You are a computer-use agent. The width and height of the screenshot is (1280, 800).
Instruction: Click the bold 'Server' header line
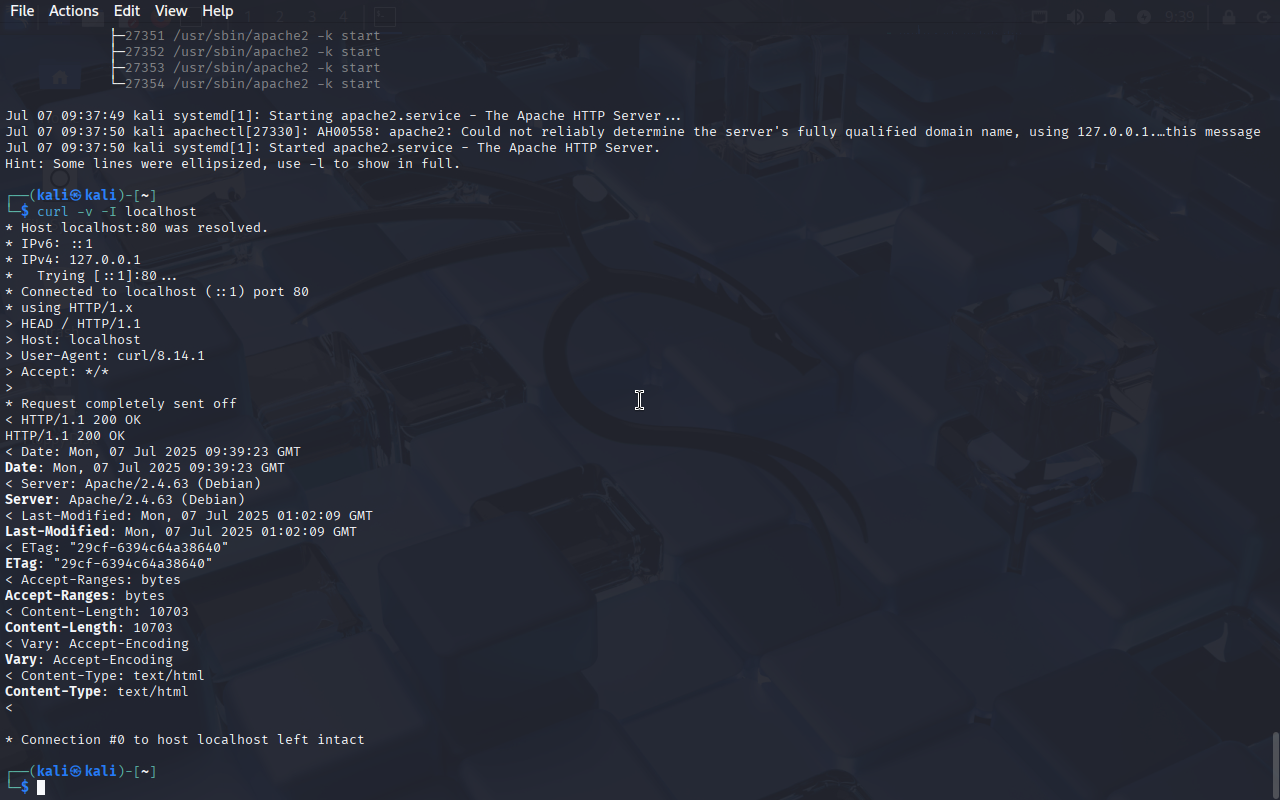tap(125, 500)
